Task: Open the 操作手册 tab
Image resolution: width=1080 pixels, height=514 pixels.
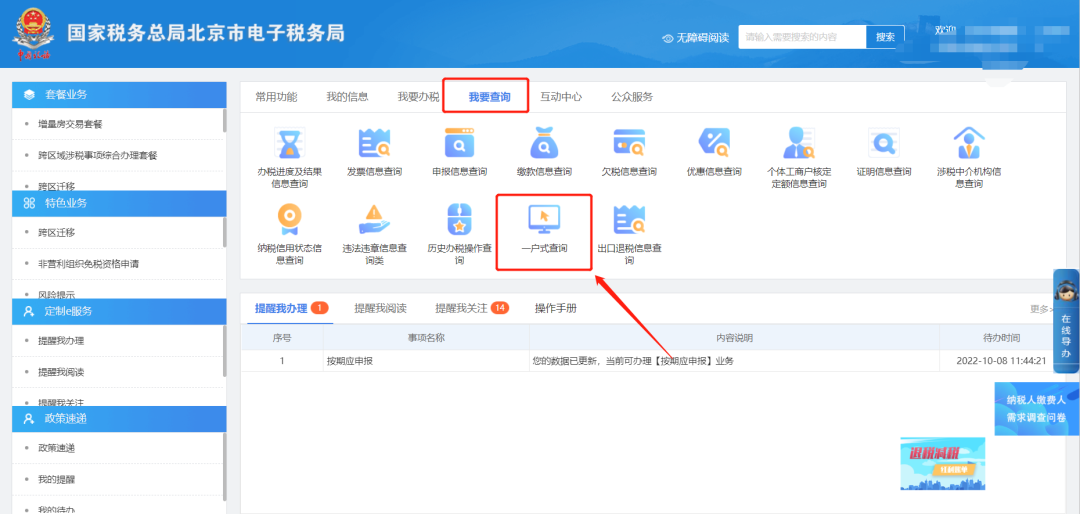Action: click(556, 308)
